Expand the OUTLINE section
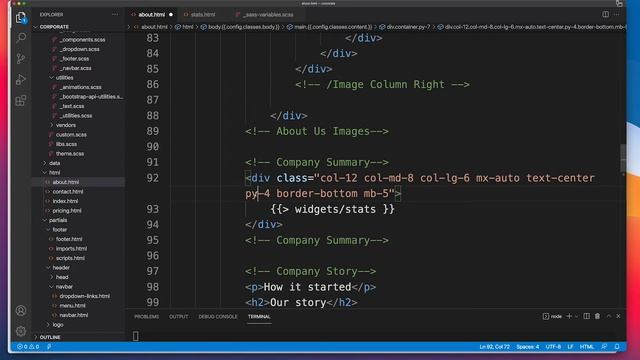 [x=50, y=337]
